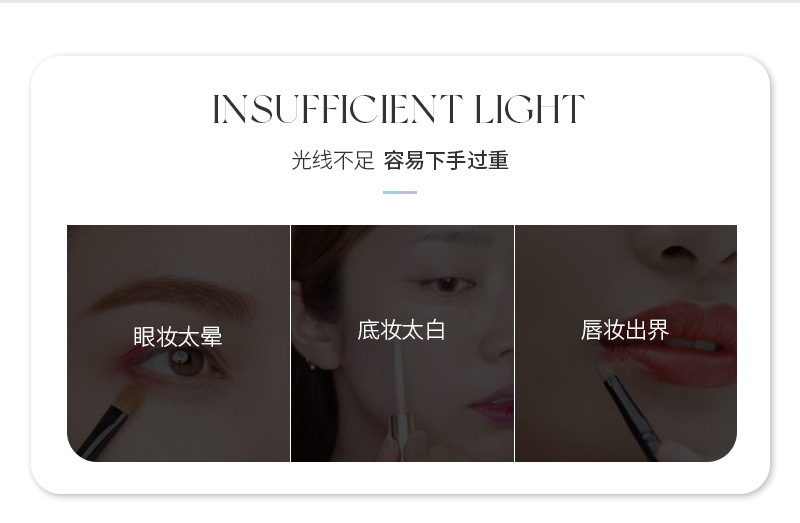Click the 底妆太白 label
800x523 pixels.
point(402,330)
